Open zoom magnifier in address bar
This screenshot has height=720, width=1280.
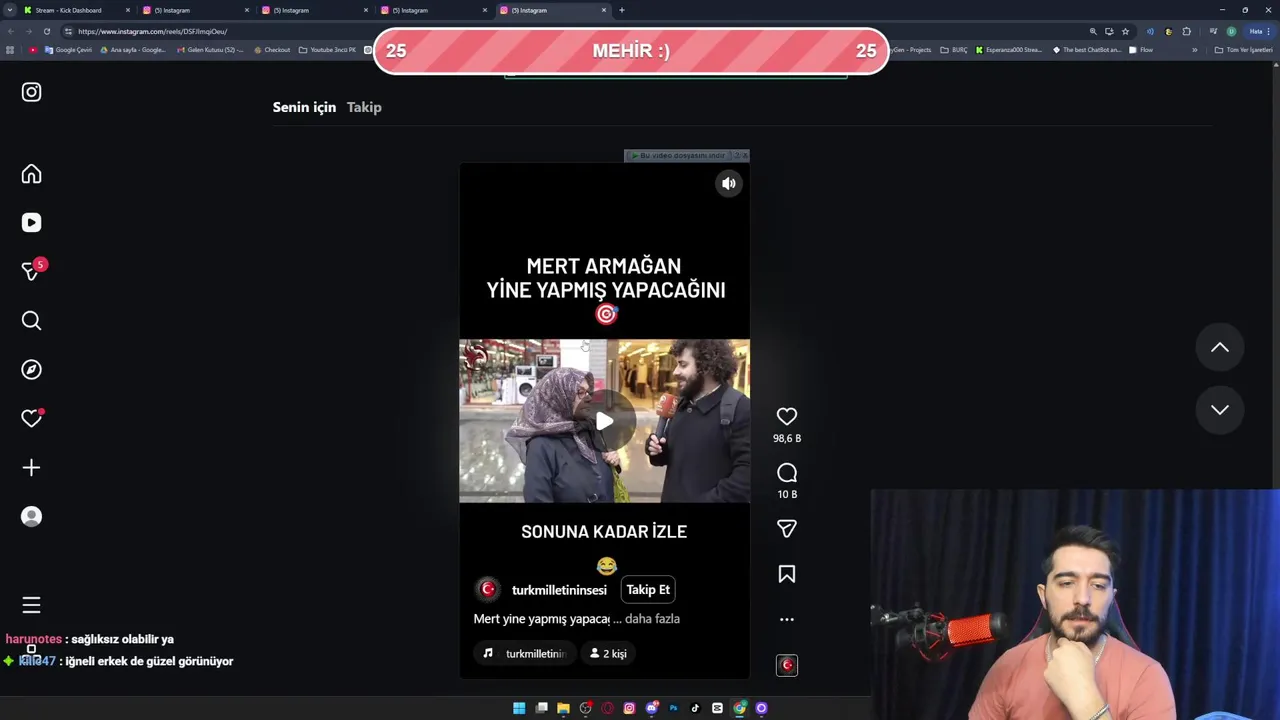point(1093,31)
